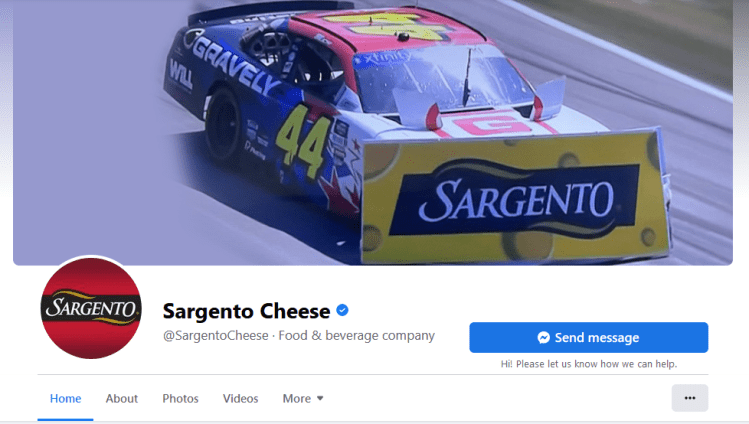Screen dimensions: 749x424
Task: Click the greeting text below Send message
Action: [588, 364]
